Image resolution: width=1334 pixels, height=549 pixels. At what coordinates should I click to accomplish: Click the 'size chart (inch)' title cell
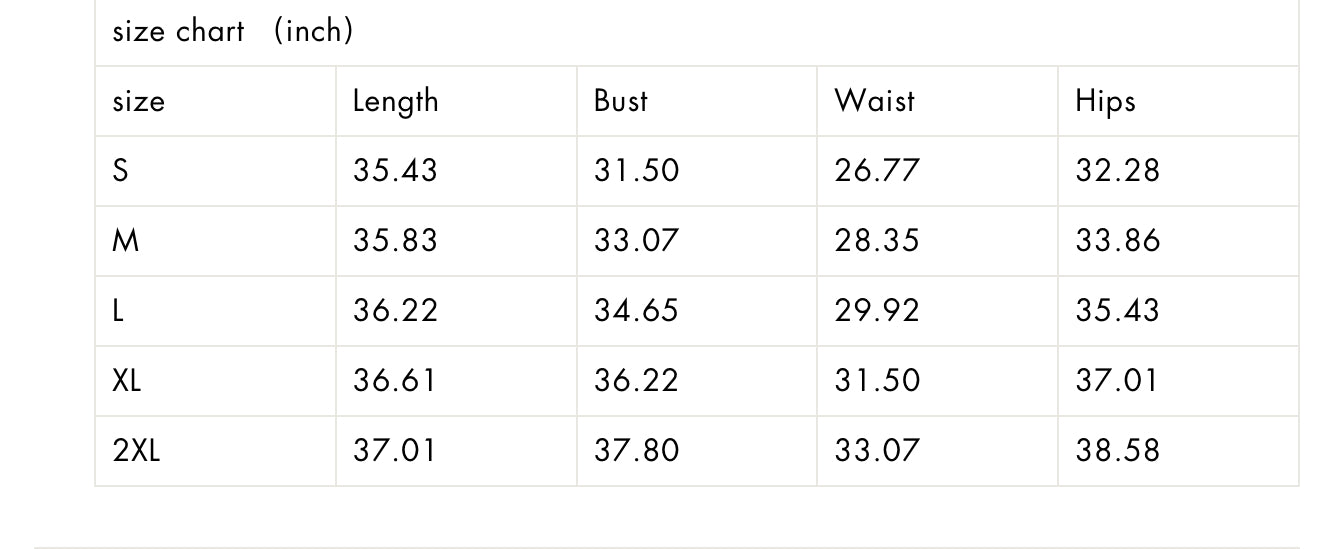pos(697,32)
